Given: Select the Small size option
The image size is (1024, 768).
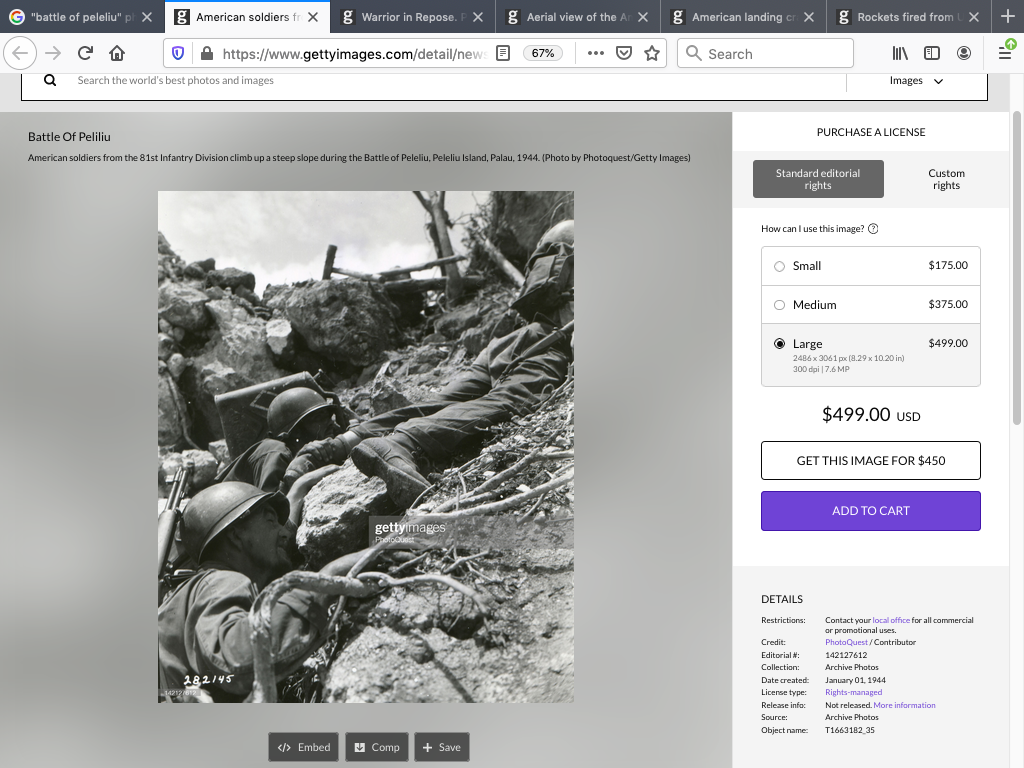Looking at the screenshot, I should pyautogui.click(x=780, y=266).
